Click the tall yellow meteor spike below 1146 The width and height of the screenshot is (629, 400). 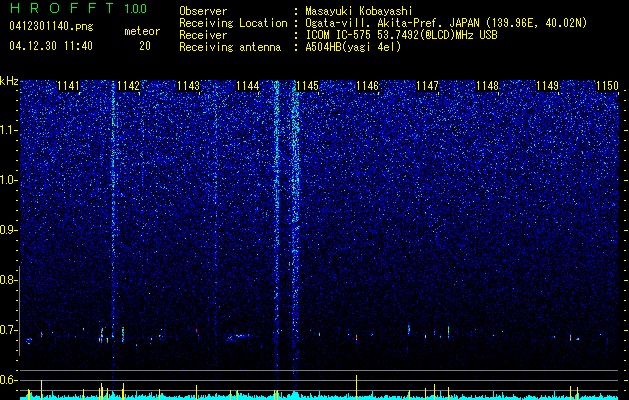coord(356,387)
